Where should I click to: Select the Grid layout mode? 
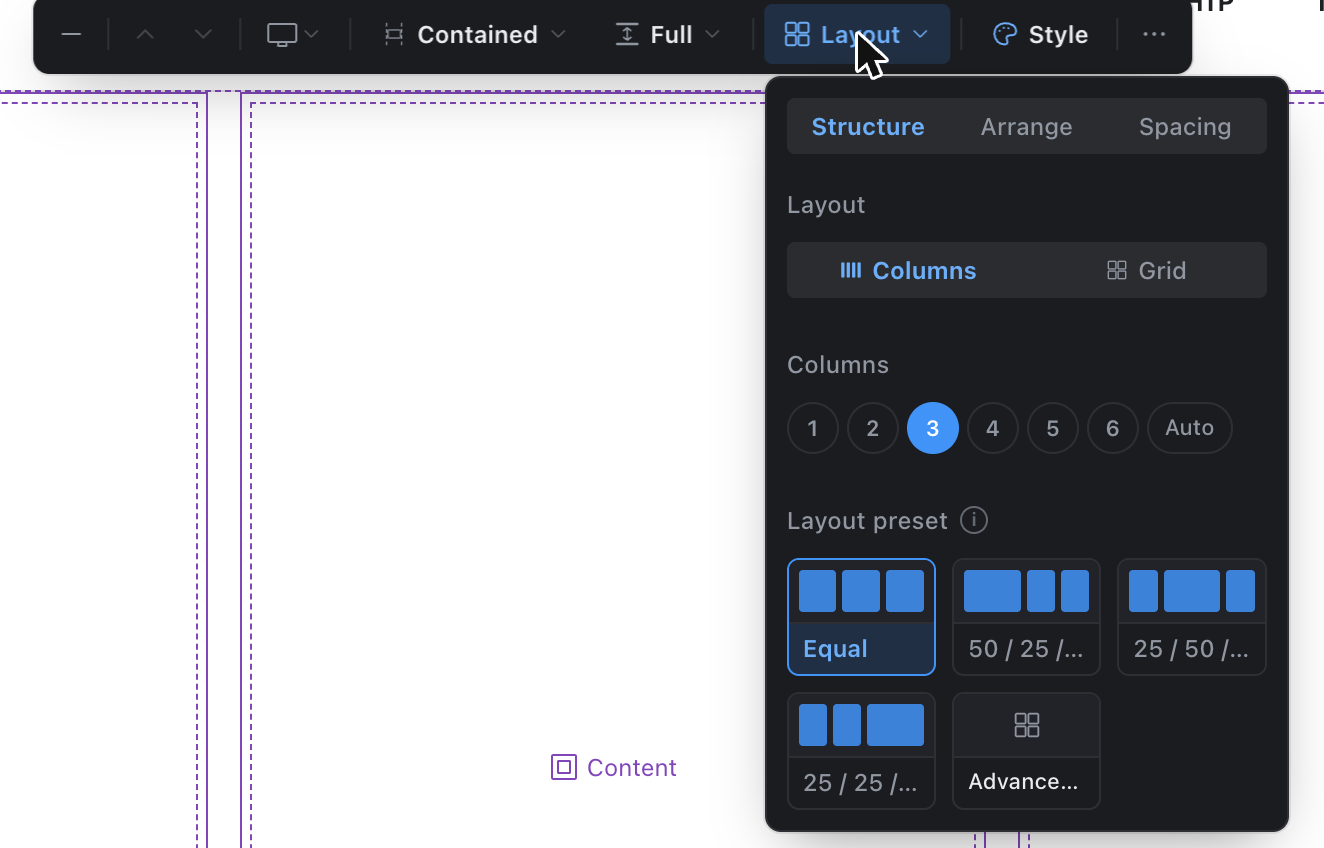[1146, 271]
